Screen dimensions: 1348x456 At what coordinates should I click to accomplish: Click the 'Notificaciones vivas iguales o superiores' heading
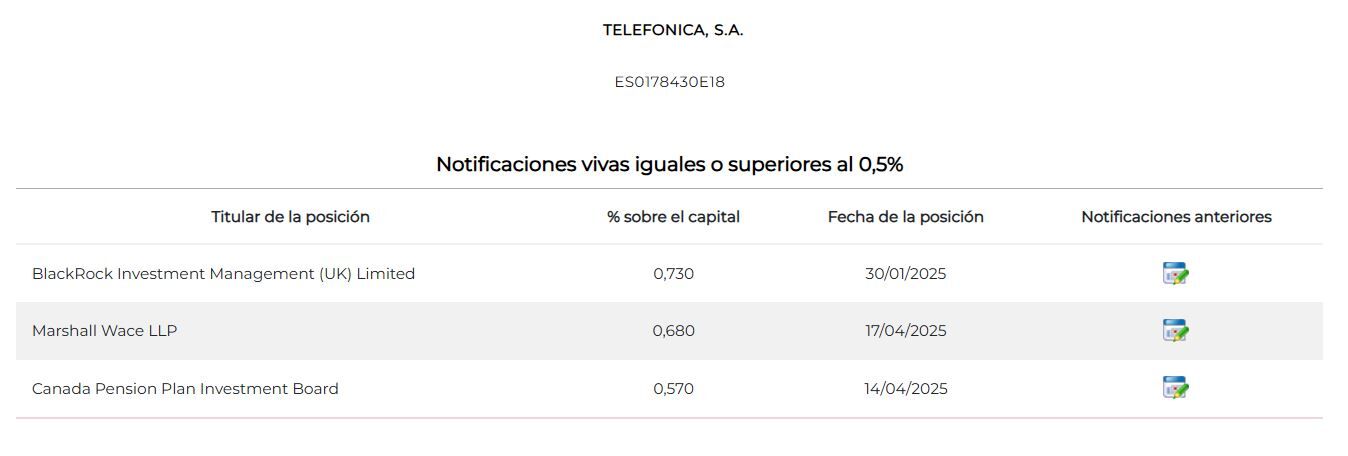point(669,164)
